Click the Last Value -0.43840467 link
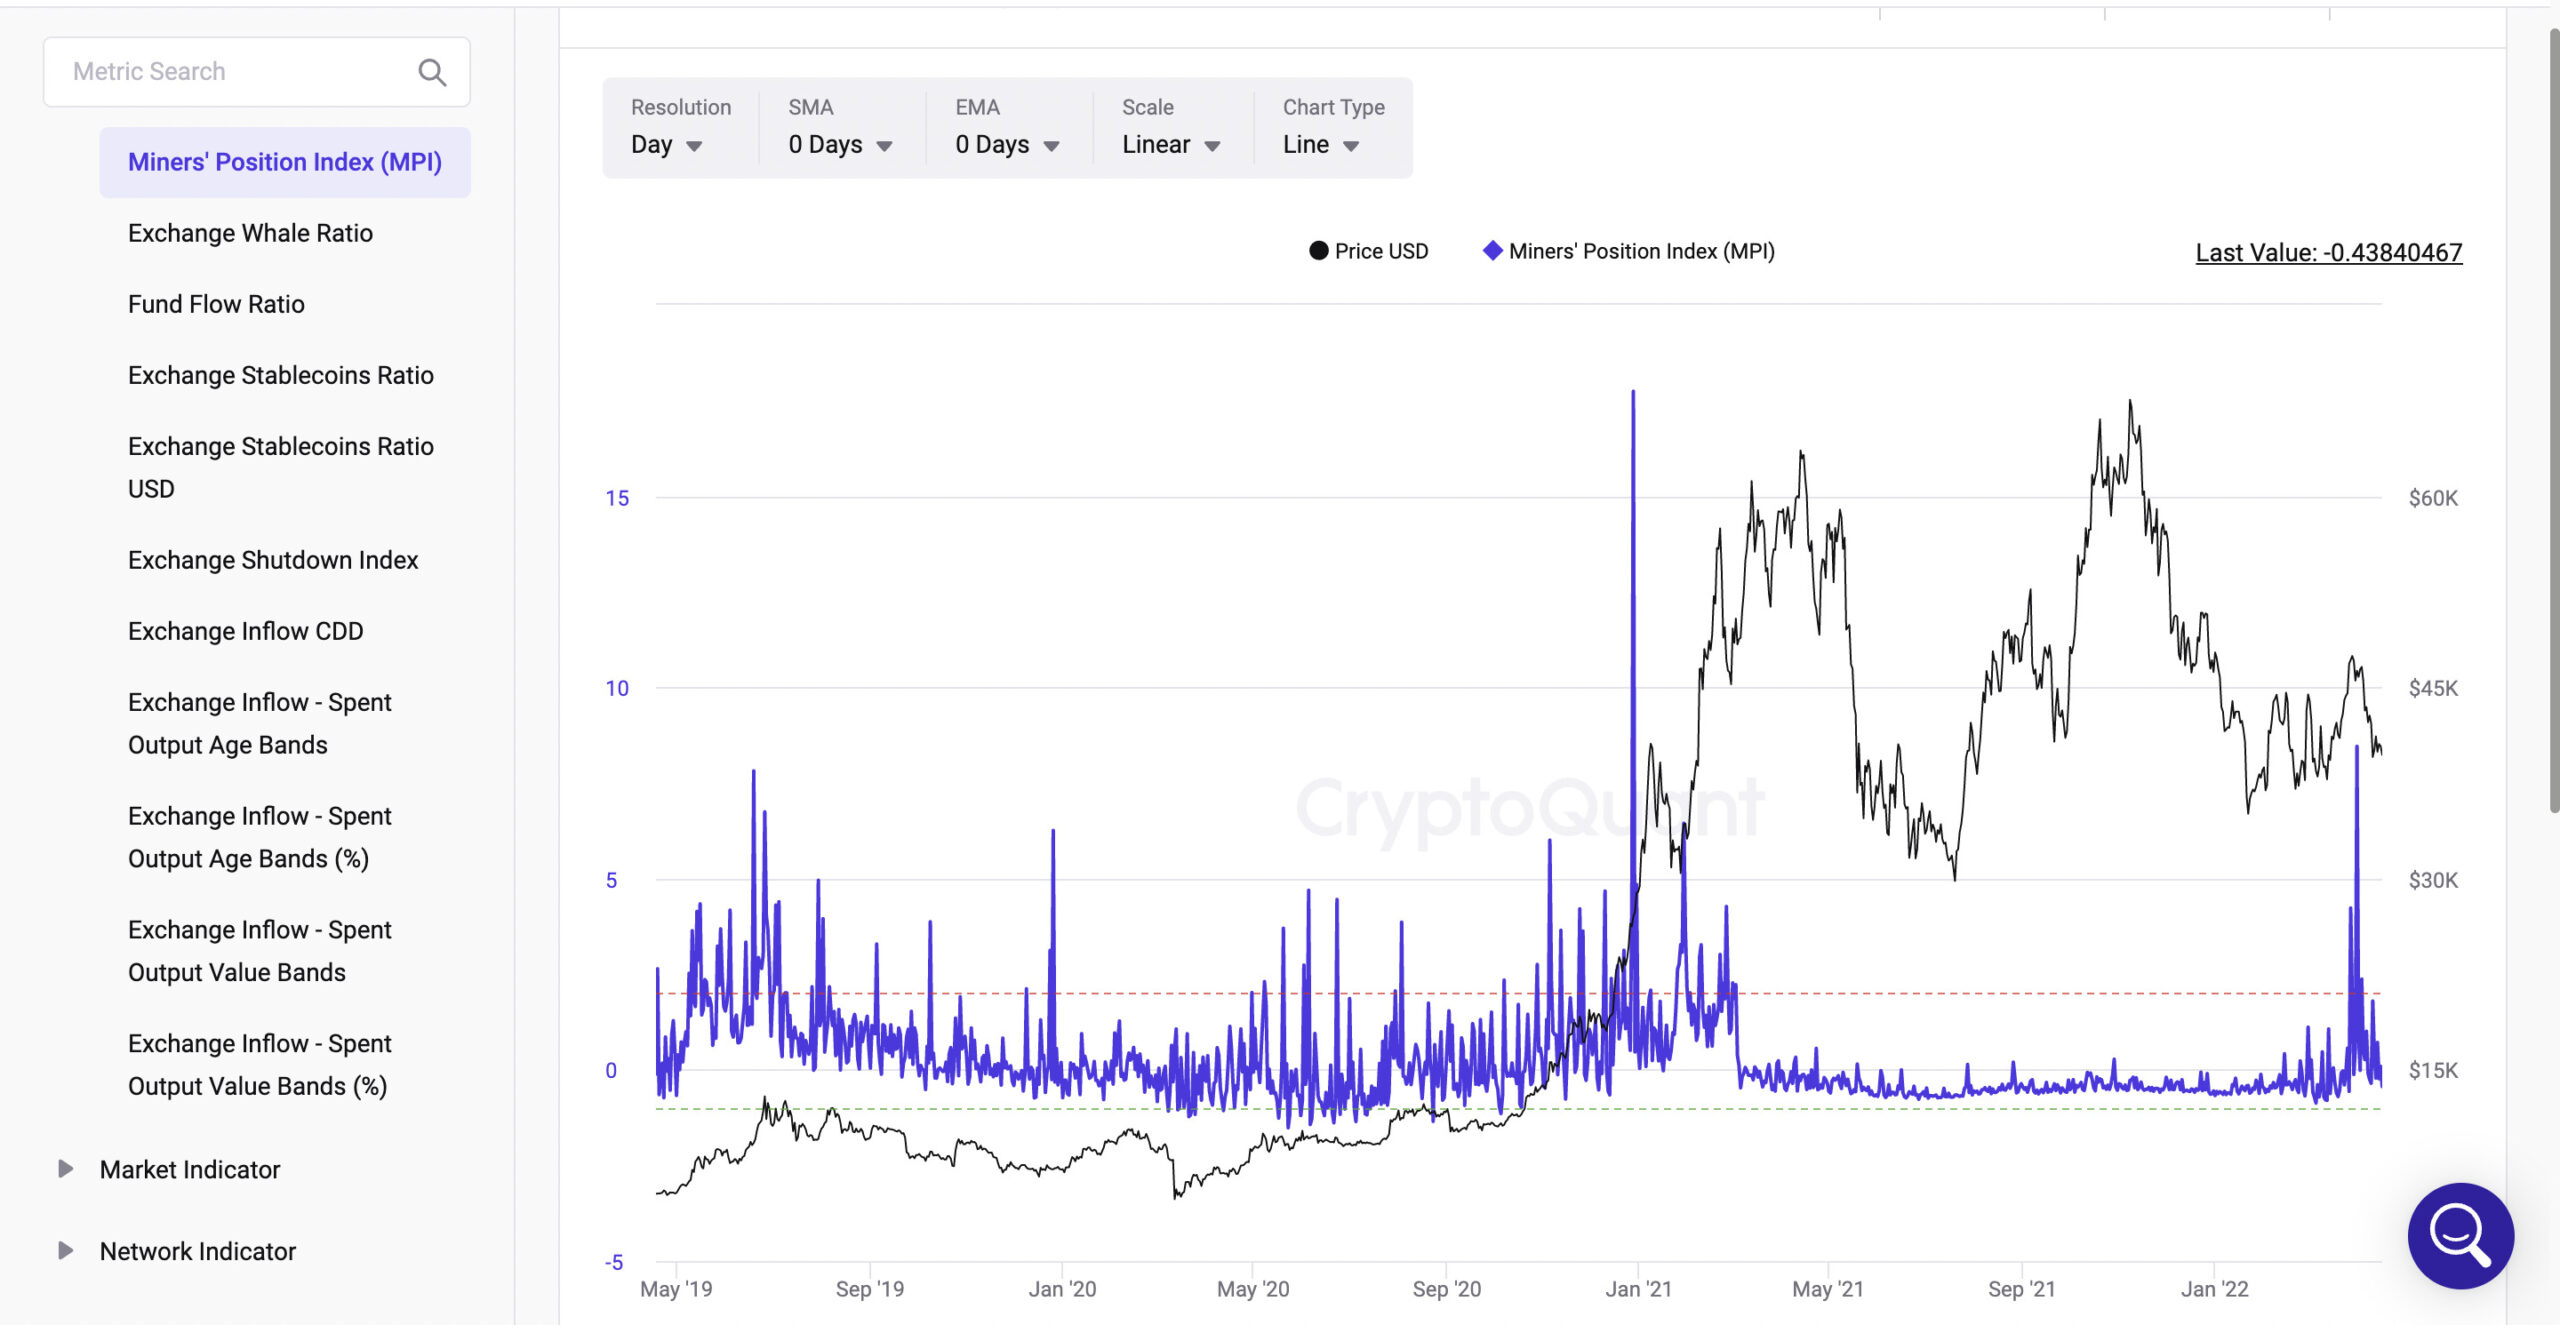The width and height of the screenshot is (2560, 1325). pyautogui.click(x=2329, y=252)
